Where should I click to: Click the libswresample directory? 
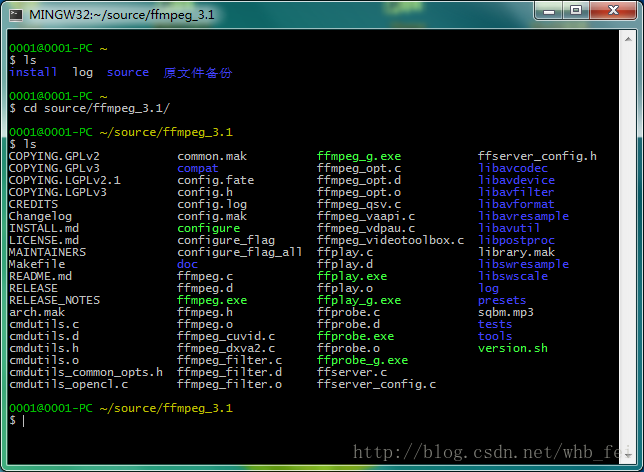point(523,264)
